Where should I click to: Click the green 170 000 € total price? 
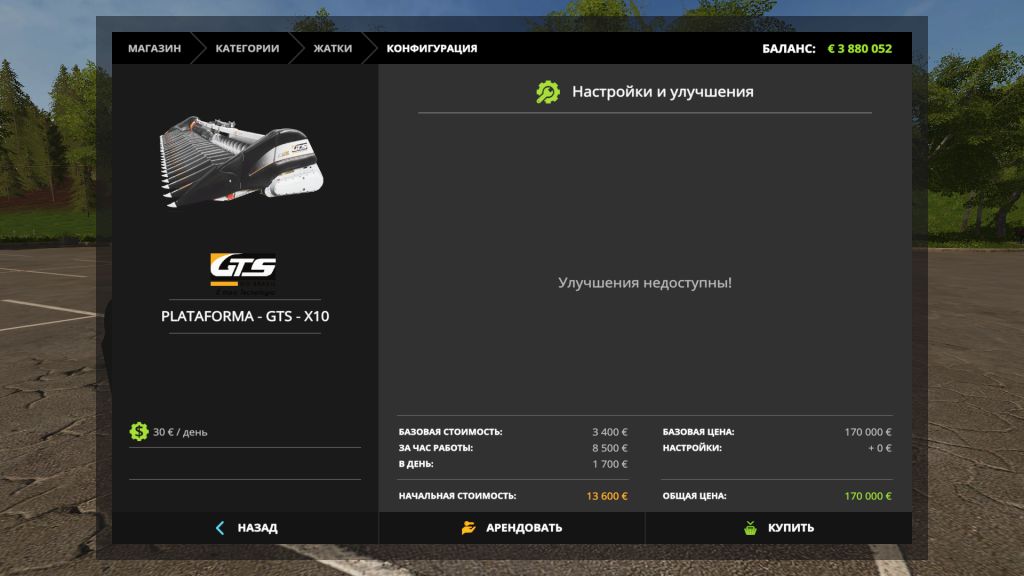tap(867, 496)
